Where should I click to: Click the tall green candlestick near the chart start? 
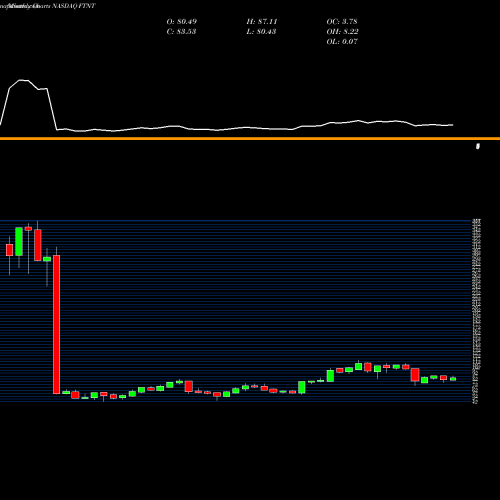[19, 242]
